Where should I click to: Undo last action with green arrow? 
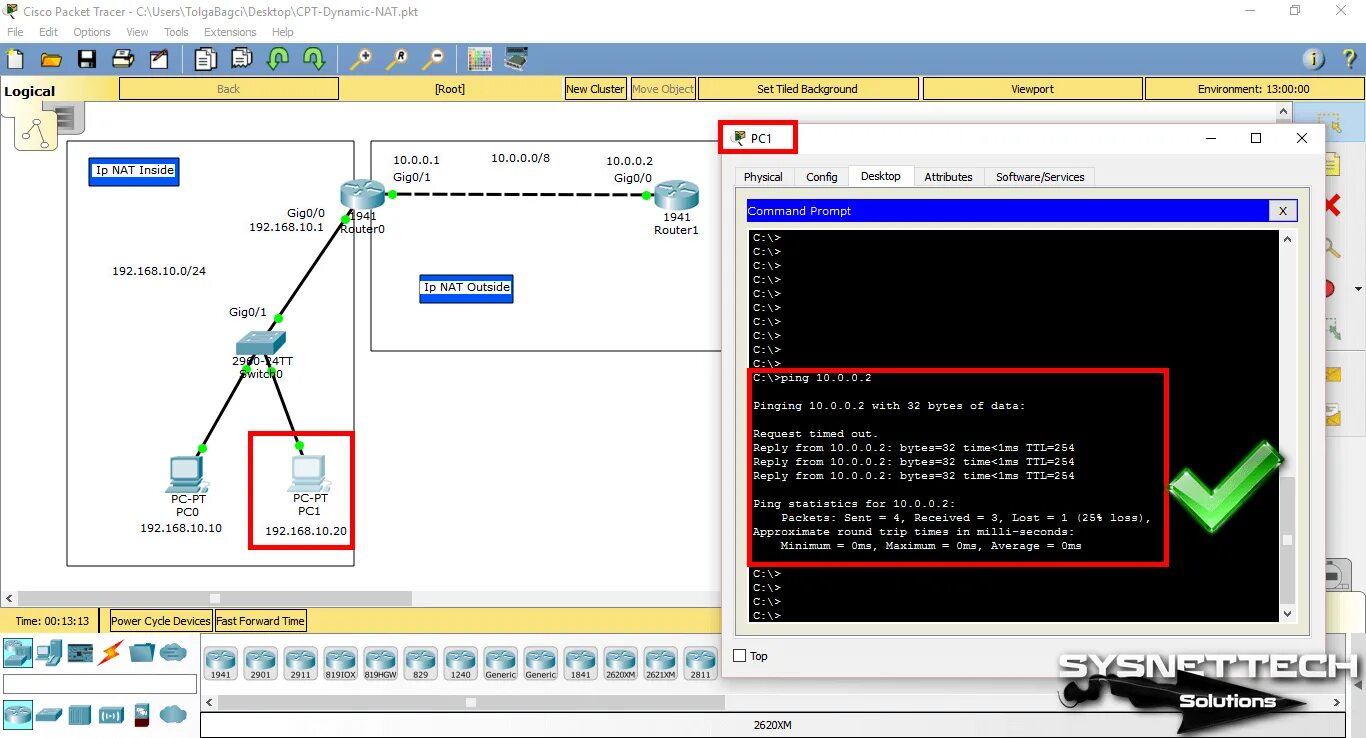278,59
